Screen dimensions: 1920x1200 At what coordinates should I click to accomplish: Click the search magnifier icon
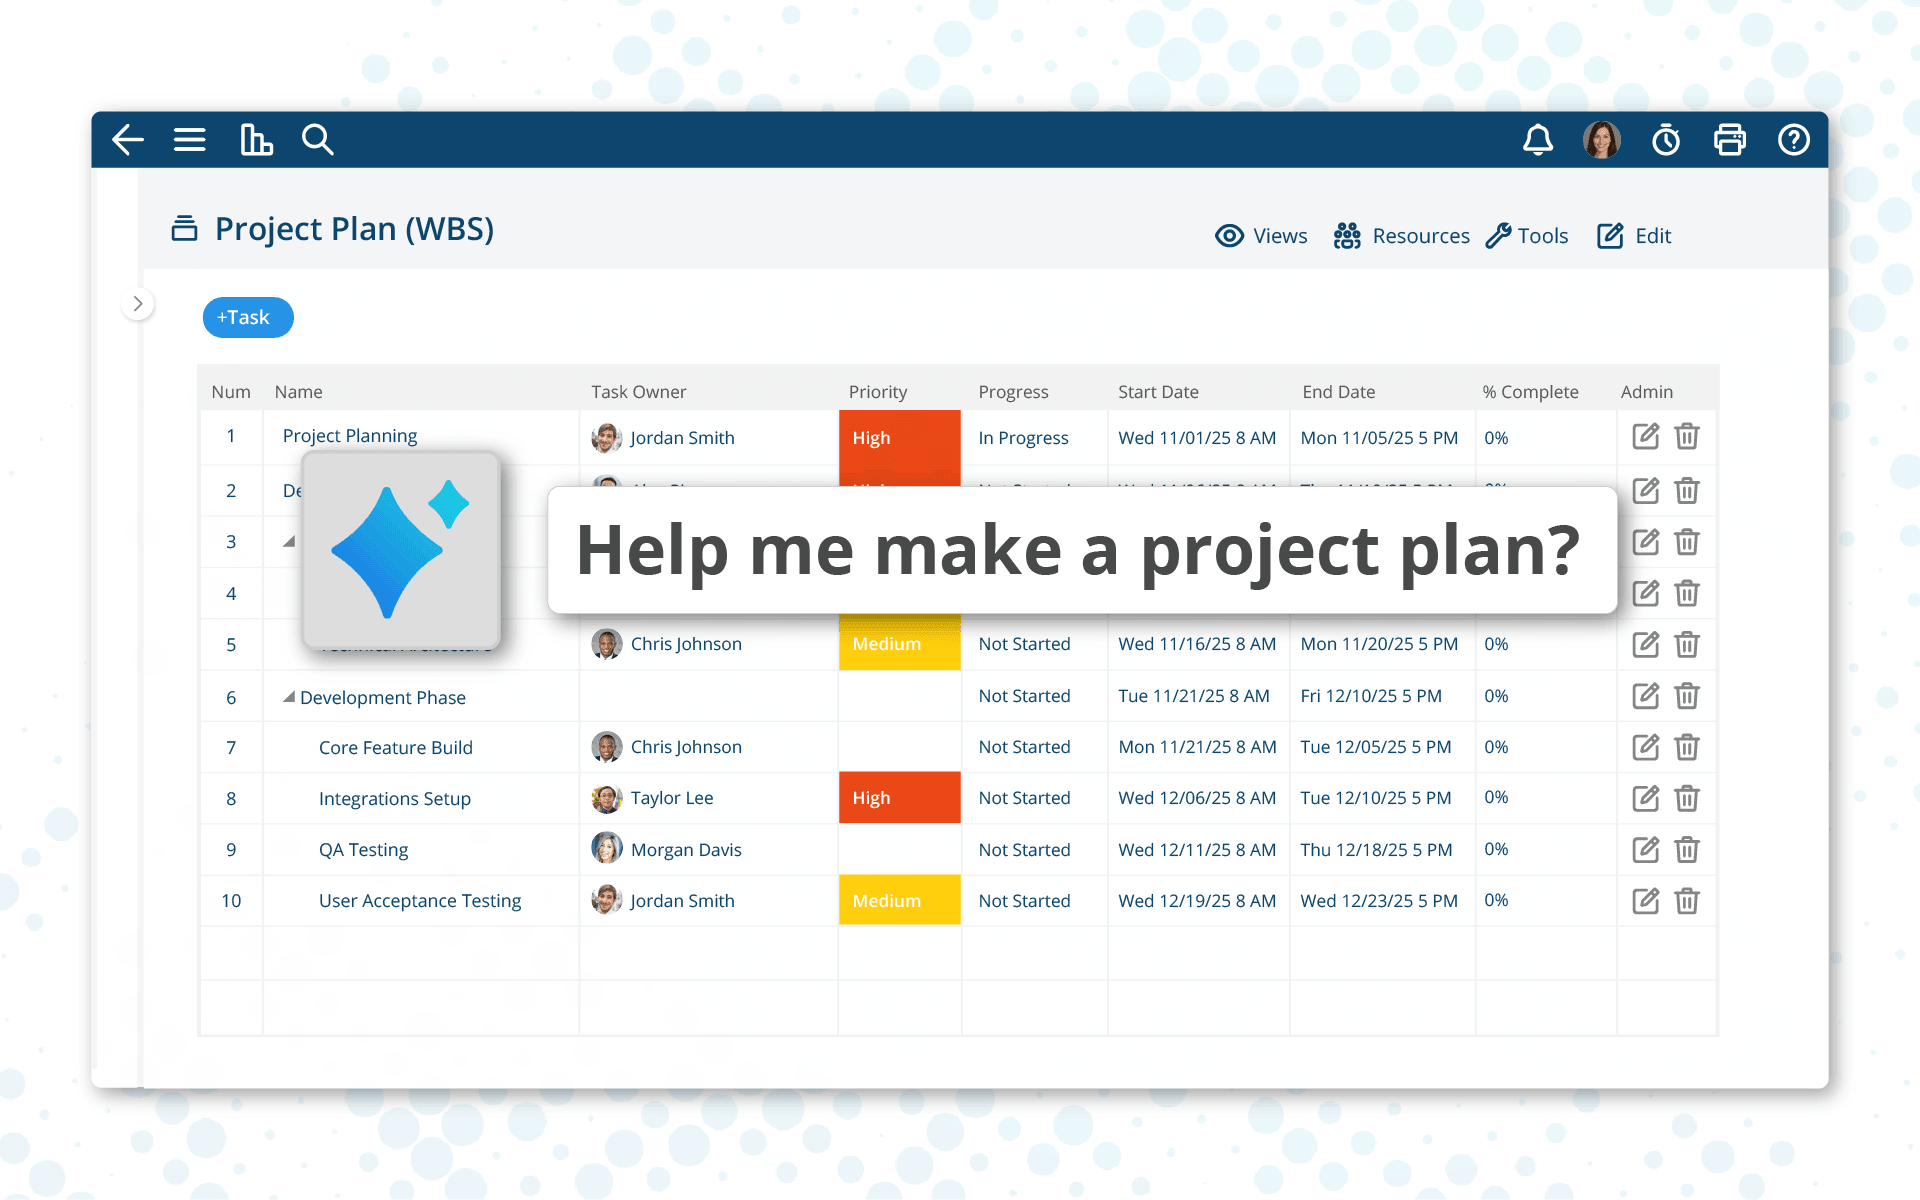[x=318, y=140]
